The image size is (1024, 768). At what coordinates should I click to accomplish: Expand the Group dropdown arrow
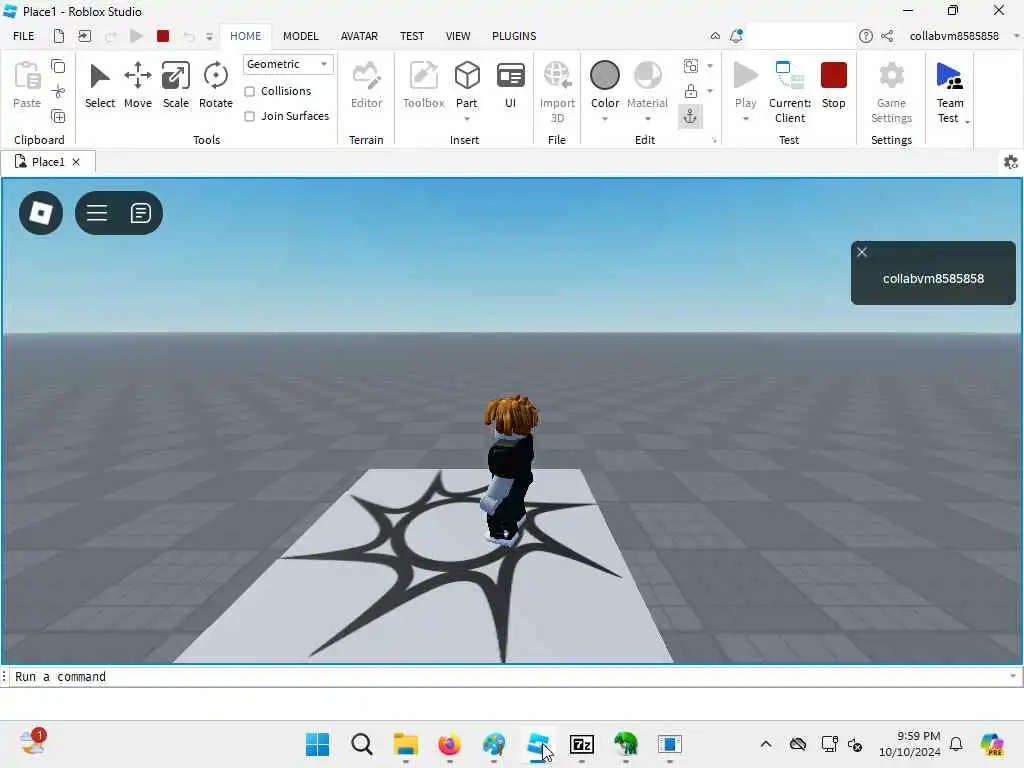[x=710, y=66]
